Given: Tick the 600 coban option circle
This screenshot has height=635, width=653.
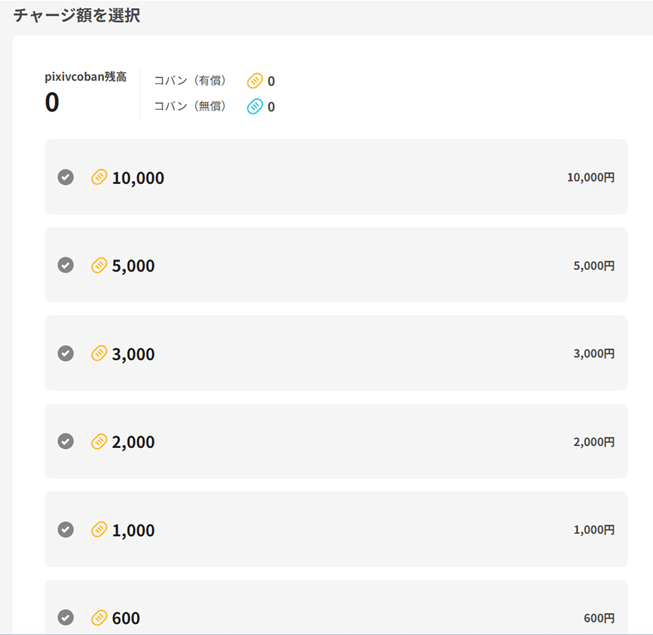Looking at the screenshot, I should 66,617.
